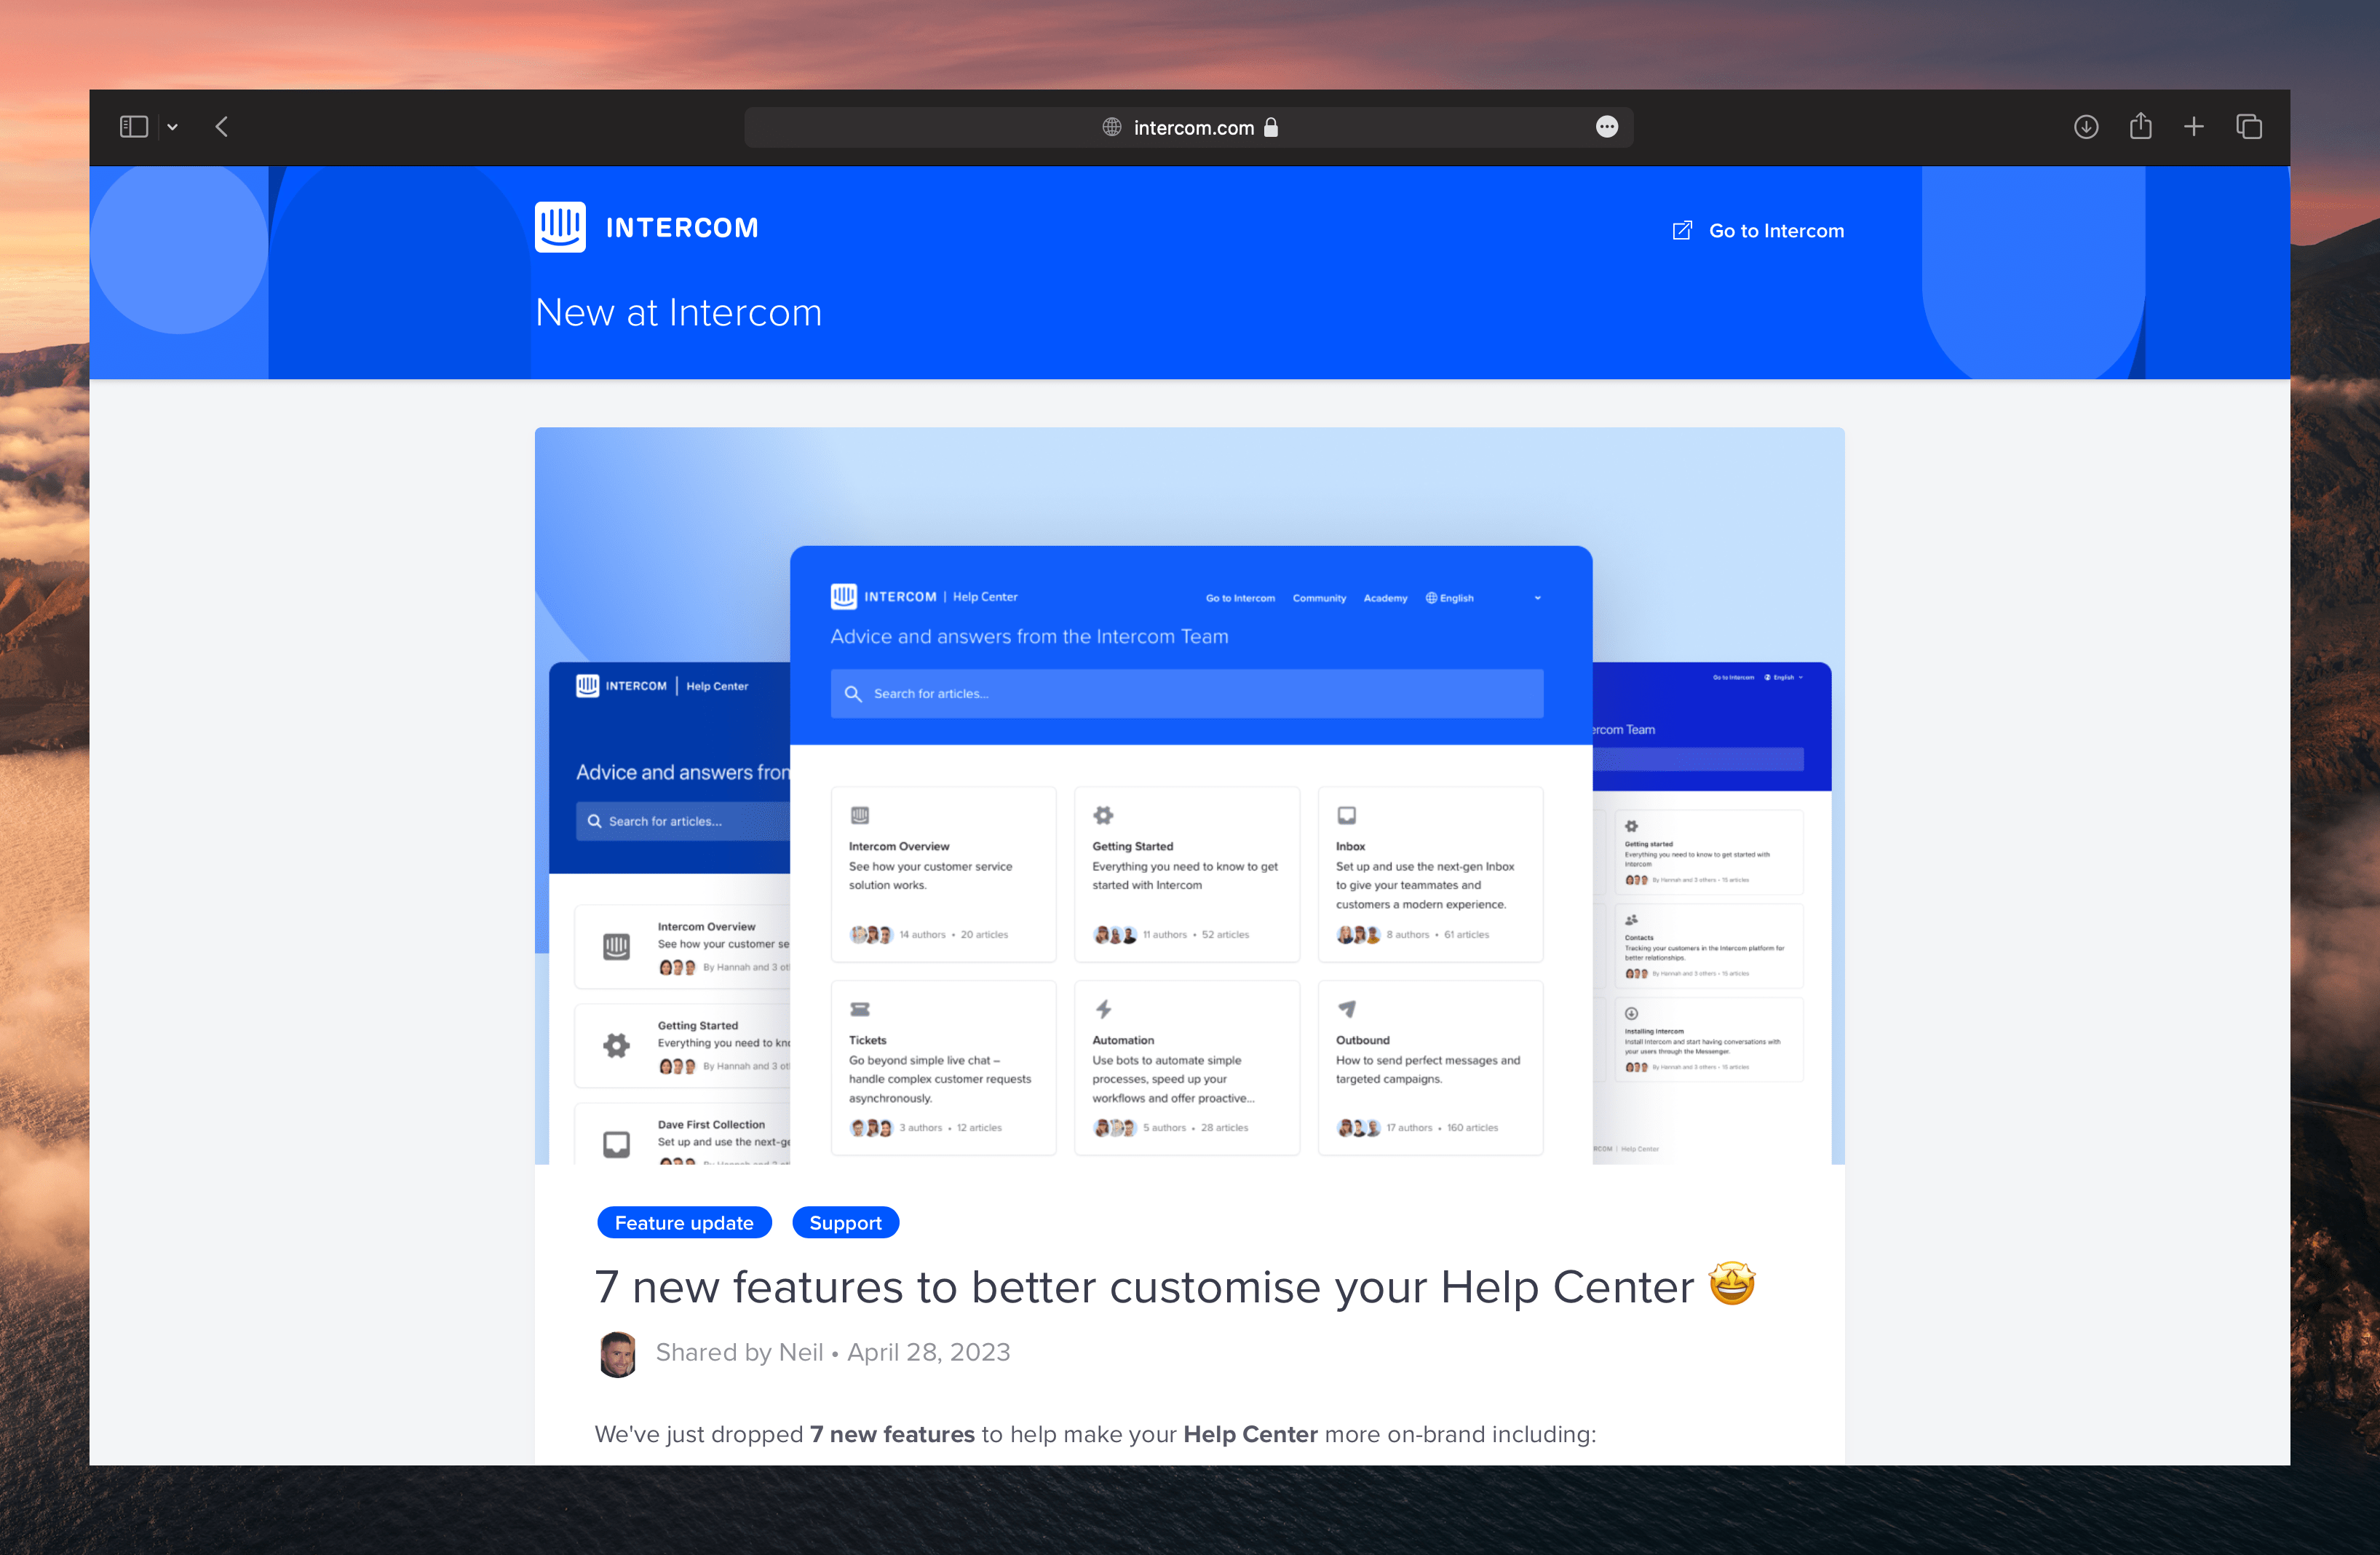2380x1555 pixels.
Task: Toggle the Safari sidebar
Action: click(x=133, y=127)
